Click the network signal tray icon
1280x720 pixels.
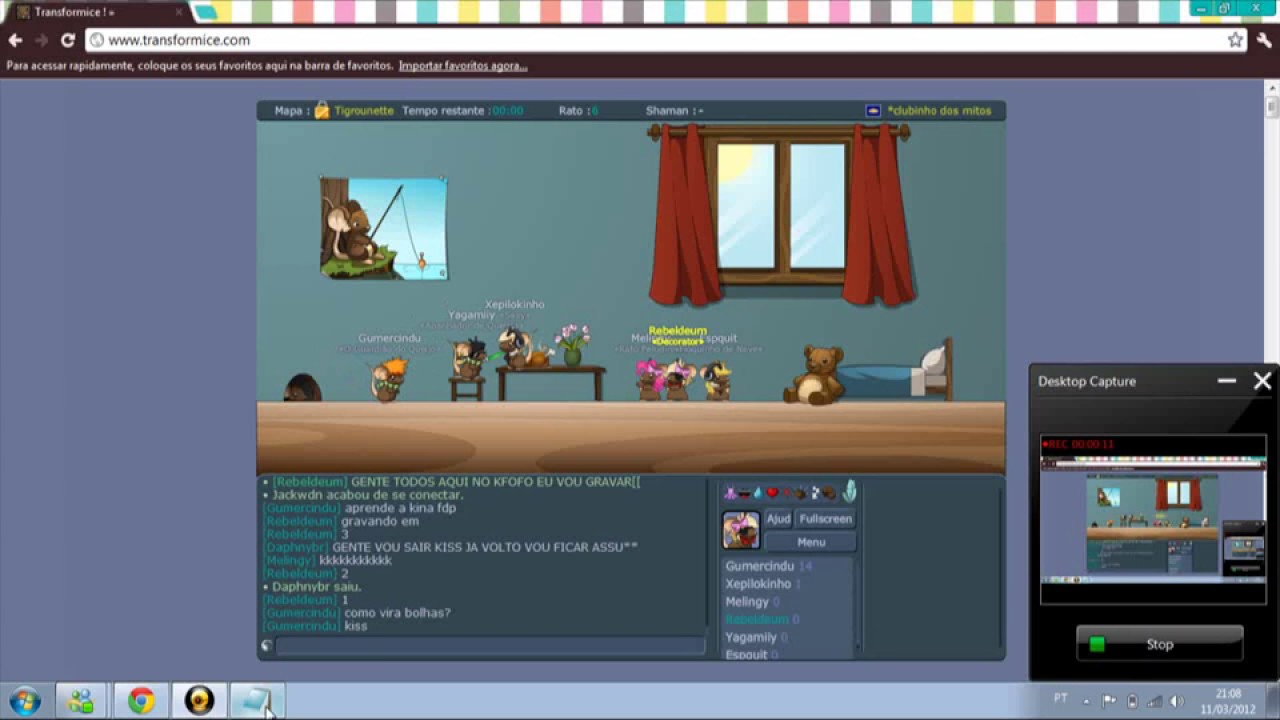pyautogui.click(x=1155, y=701)
